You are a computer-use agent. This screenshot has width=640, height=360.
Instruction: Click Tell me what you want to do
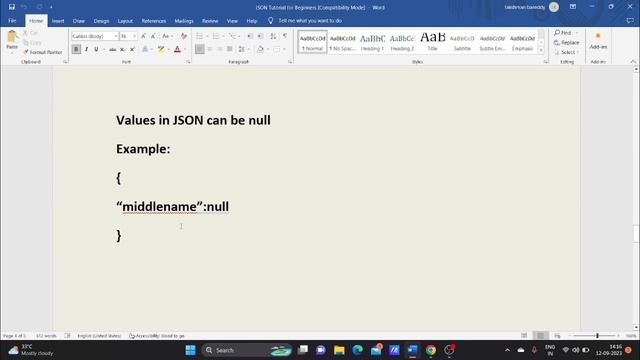(x=310, y=21)
